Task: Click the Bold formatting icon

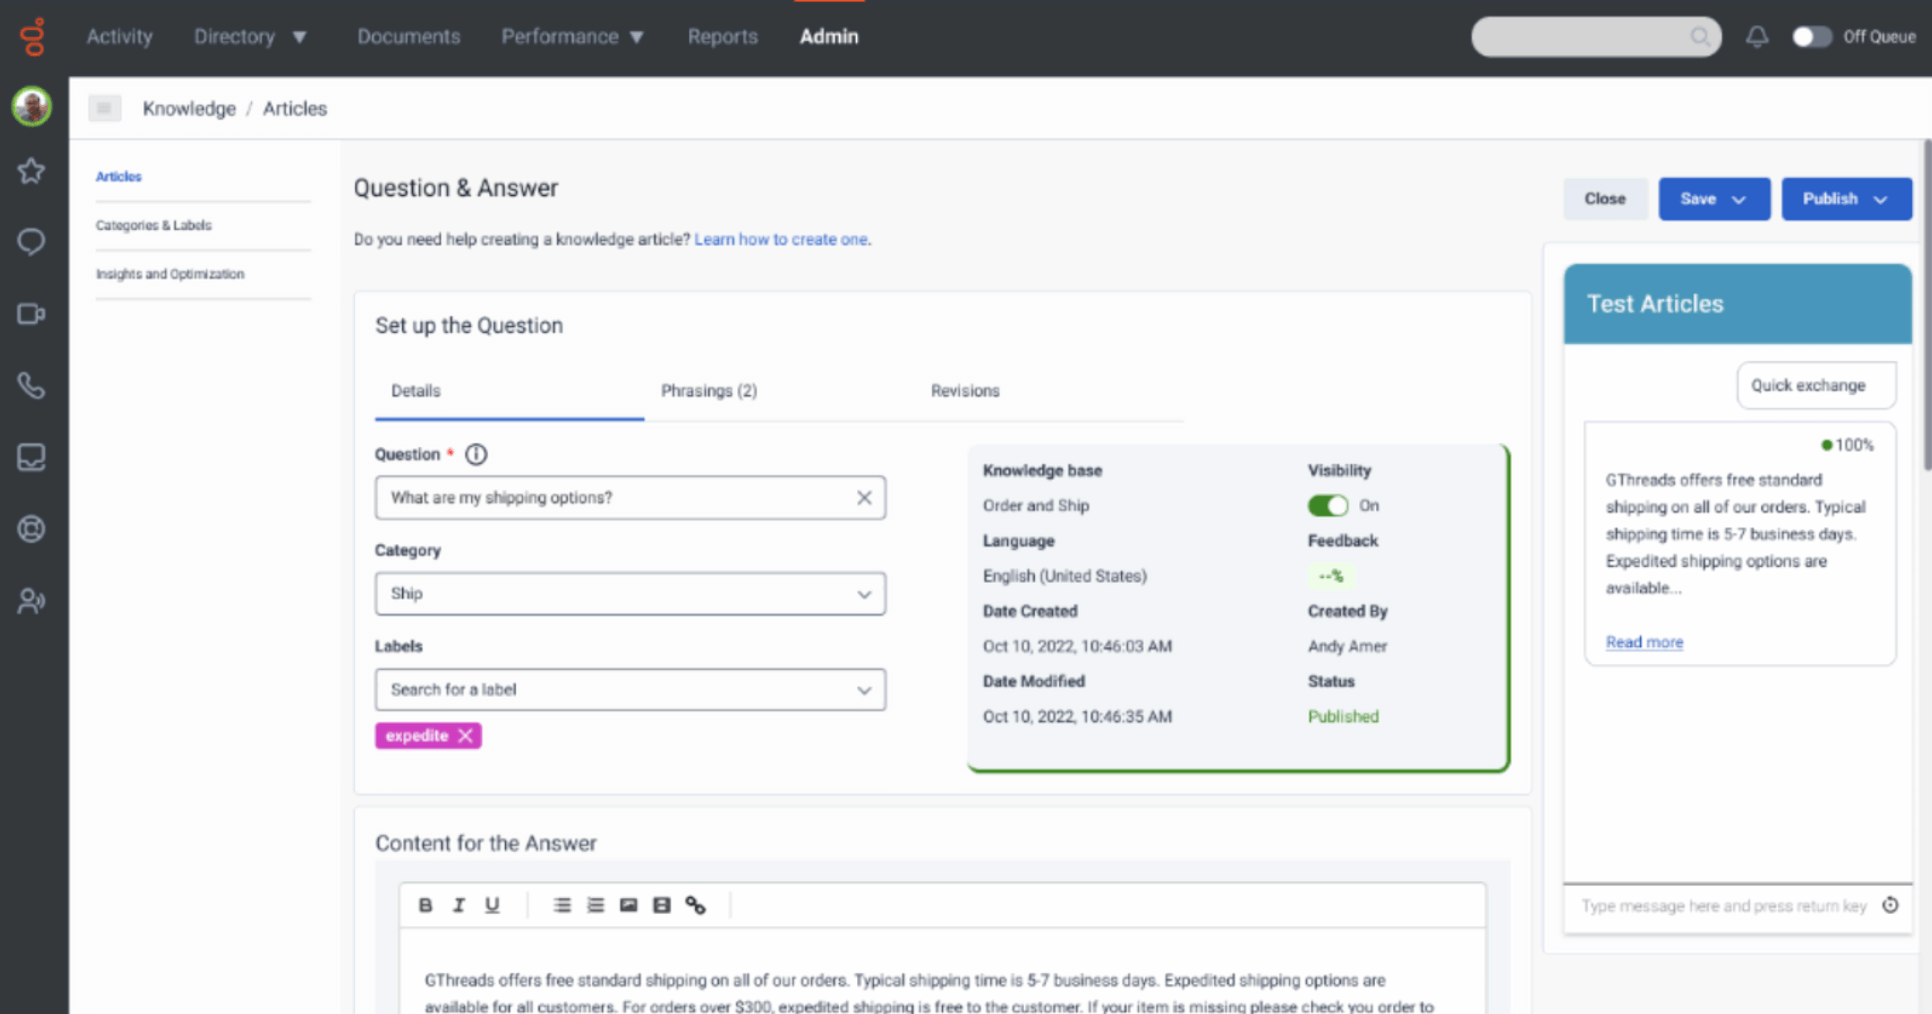Action: (425, 905)
